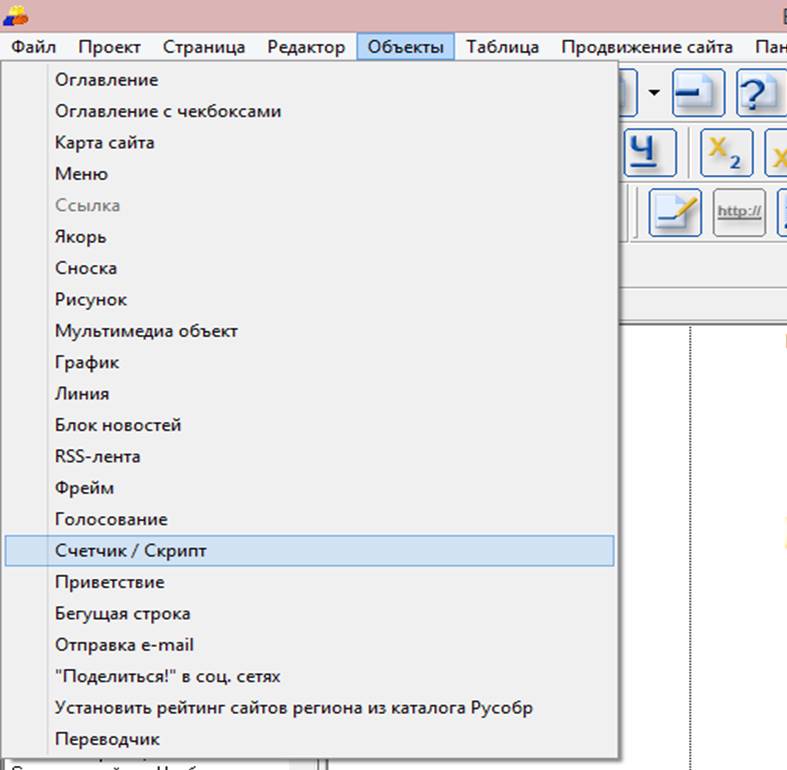Click 'Голосование' menu entry
This screenshot has height=770, width=787.
coord(111,520)
